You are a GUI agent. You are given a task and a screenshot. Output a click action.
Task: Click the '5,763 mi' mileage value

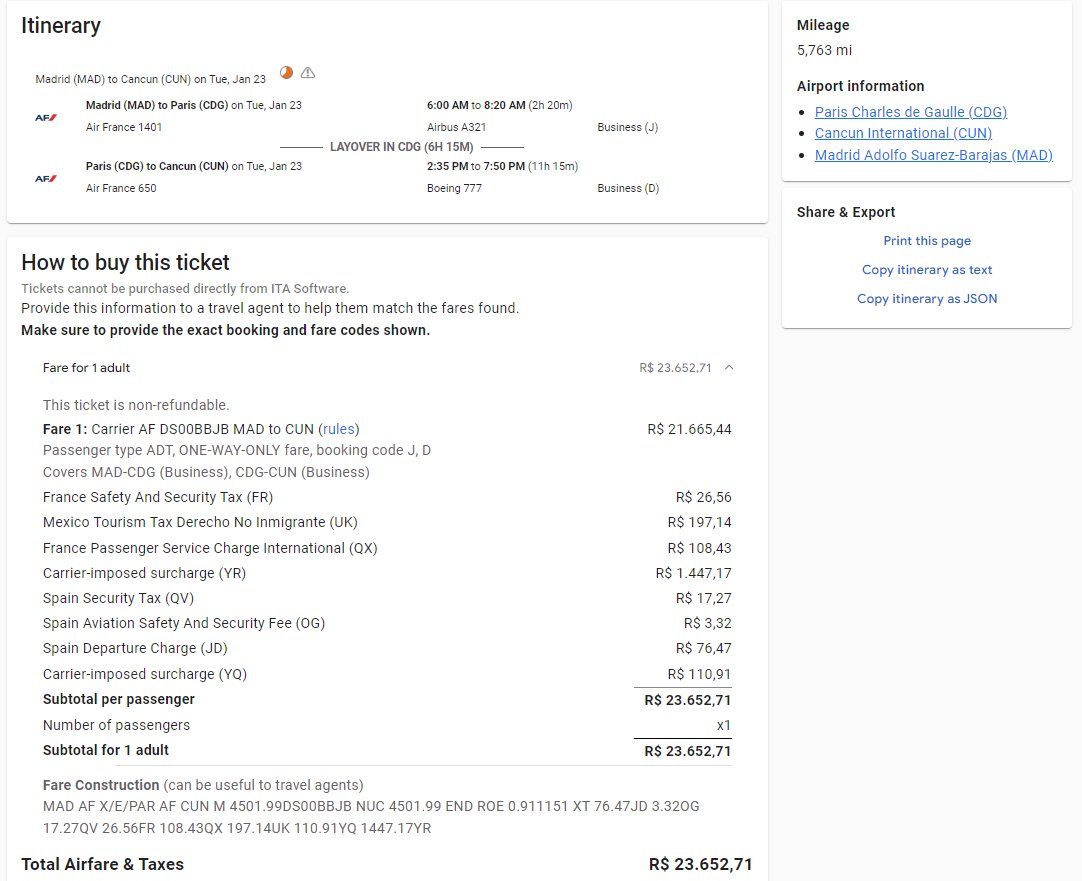[824, 50]
